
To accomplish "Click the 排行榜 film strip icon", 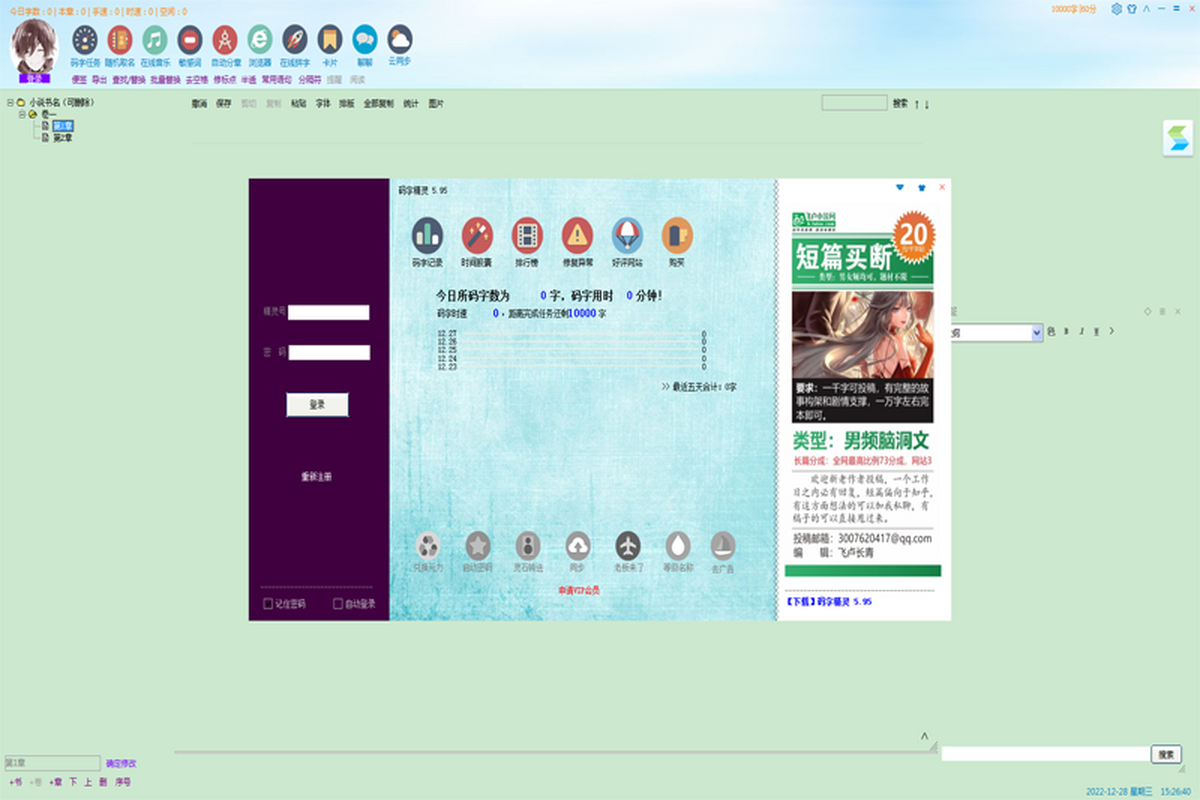I will tap(527, 235).
